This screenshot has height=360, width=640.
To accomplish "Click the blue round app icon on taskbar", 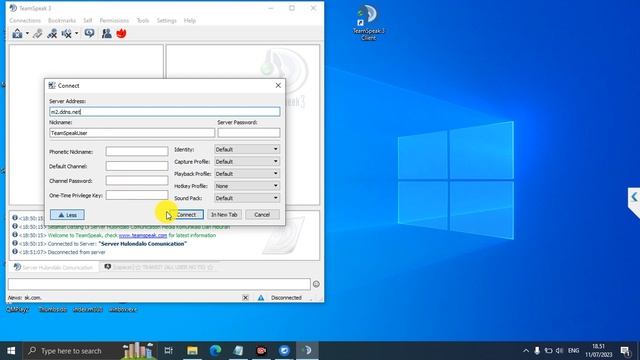I will point(284,351).
